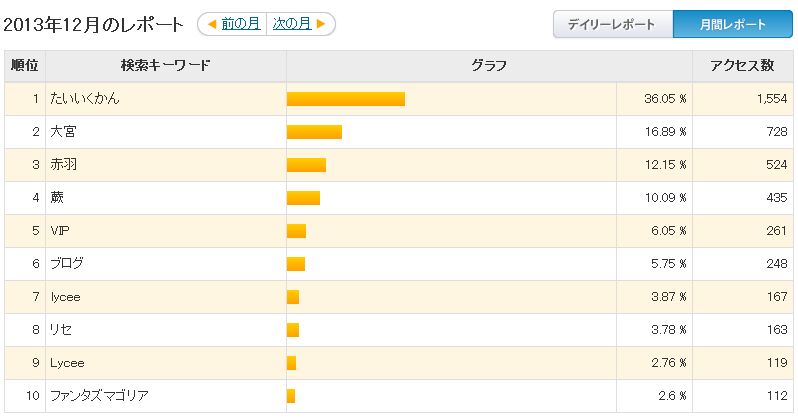Viewport: 798px width, 420px height.
Task: Click the 検索キーワード column header
Action: click(166, 66)
